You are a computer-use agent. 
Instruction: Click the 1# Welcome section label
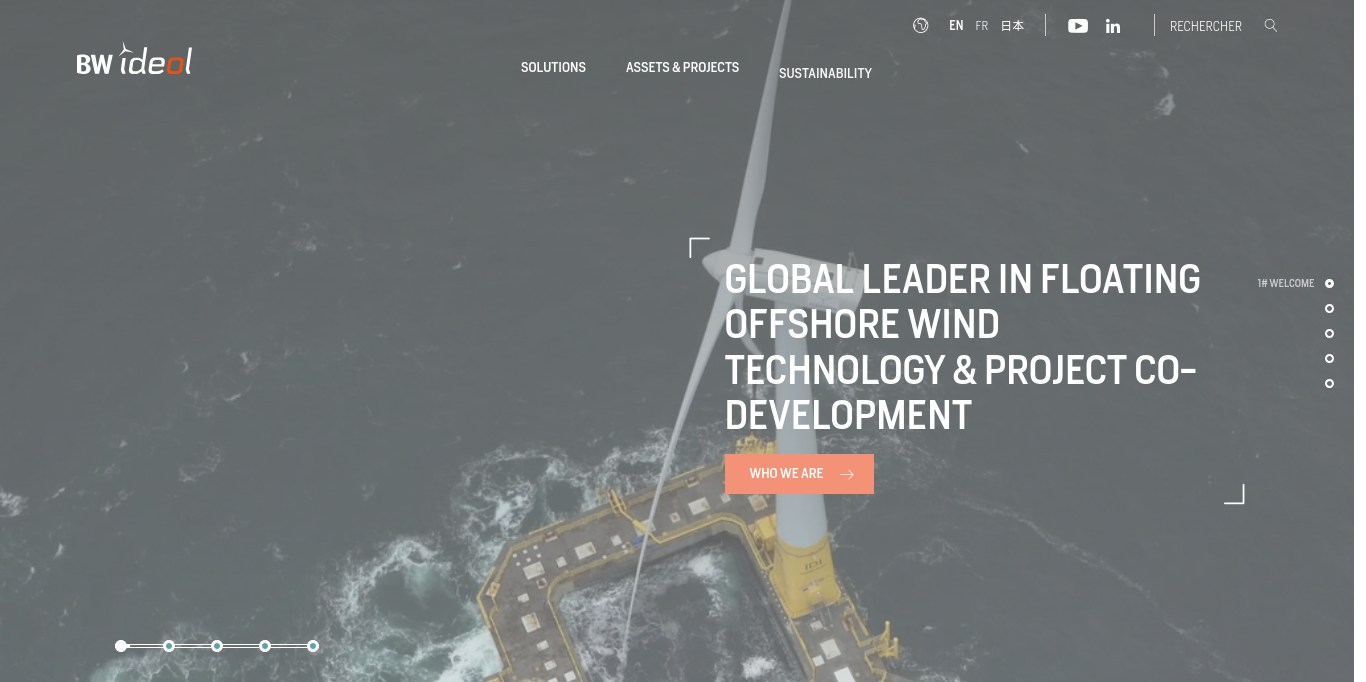[x=1285, y=284]
